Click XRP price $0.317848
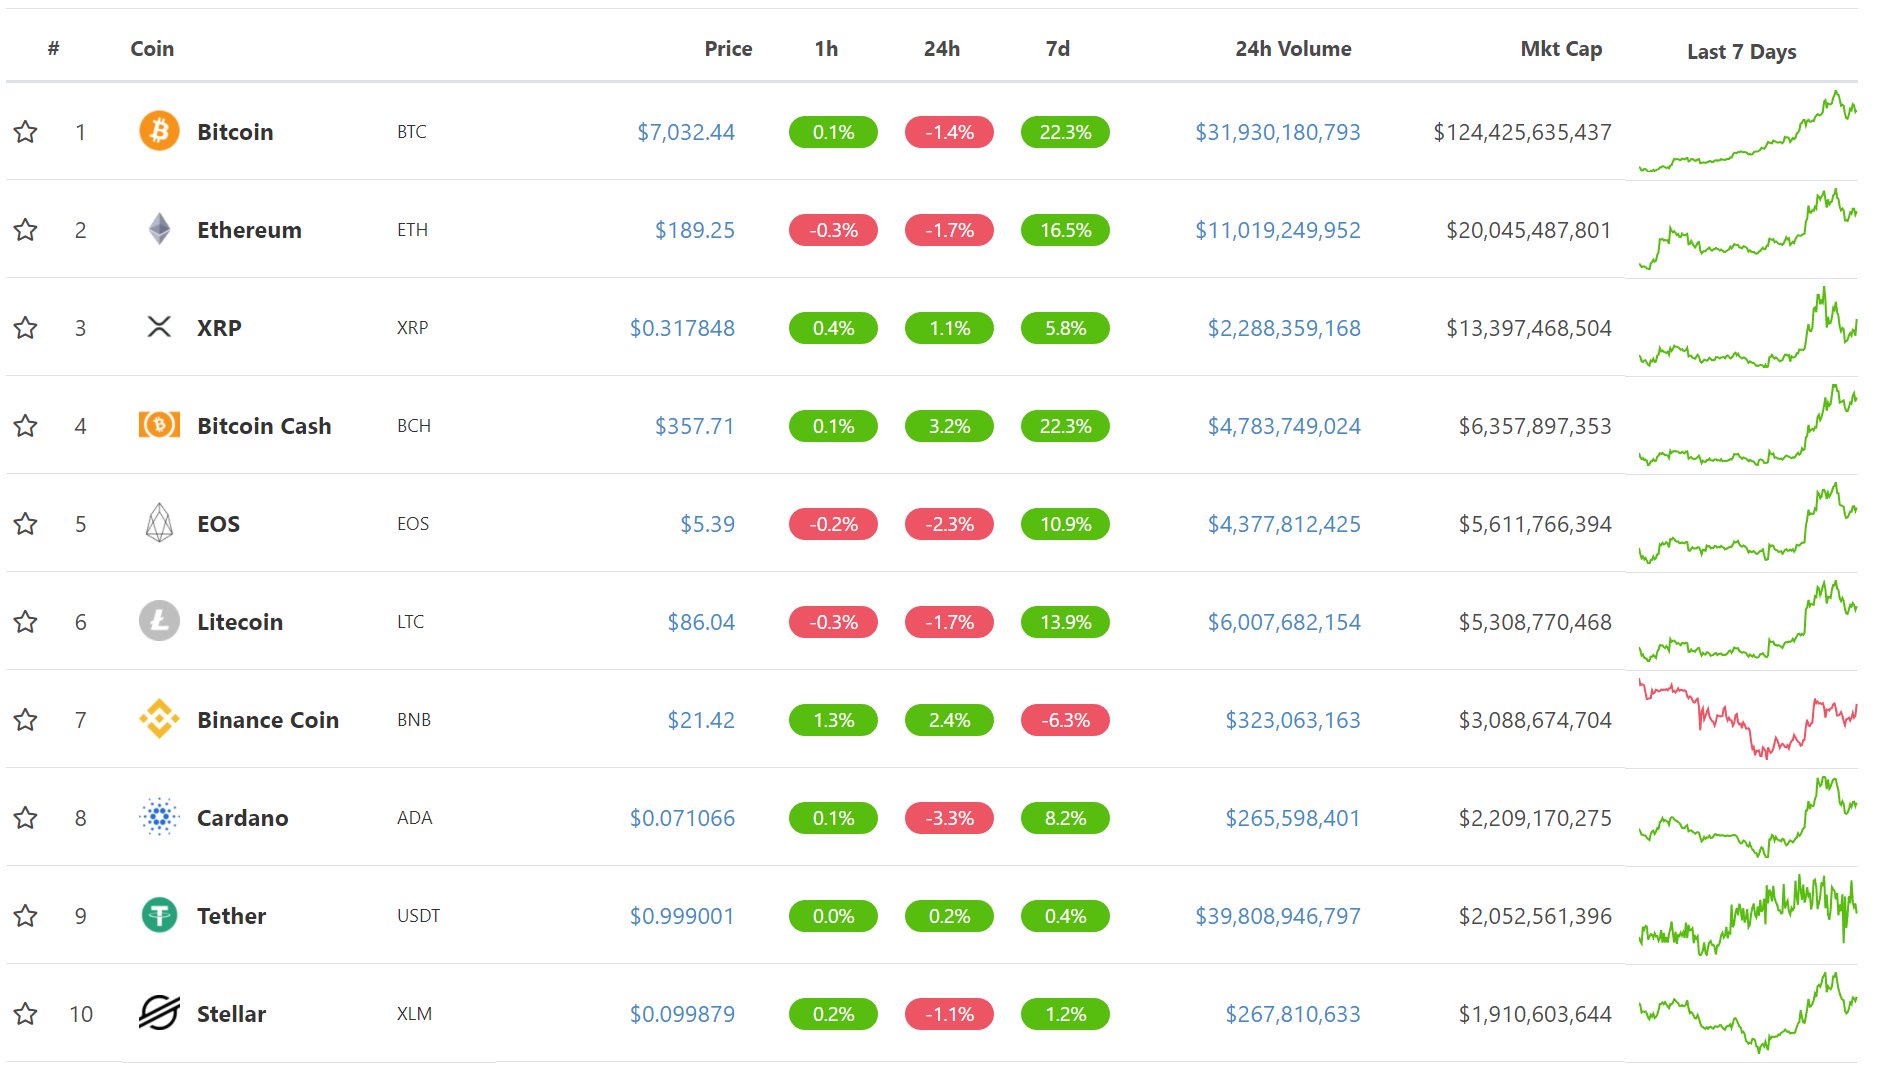This screenshot has height=1069, width=1878. (682, 328)
